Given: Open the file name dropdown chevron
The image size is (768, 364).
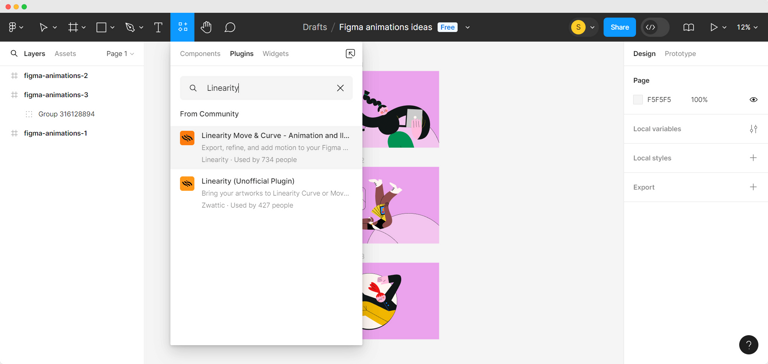Looking at the screenshot, I should [467, 27].
